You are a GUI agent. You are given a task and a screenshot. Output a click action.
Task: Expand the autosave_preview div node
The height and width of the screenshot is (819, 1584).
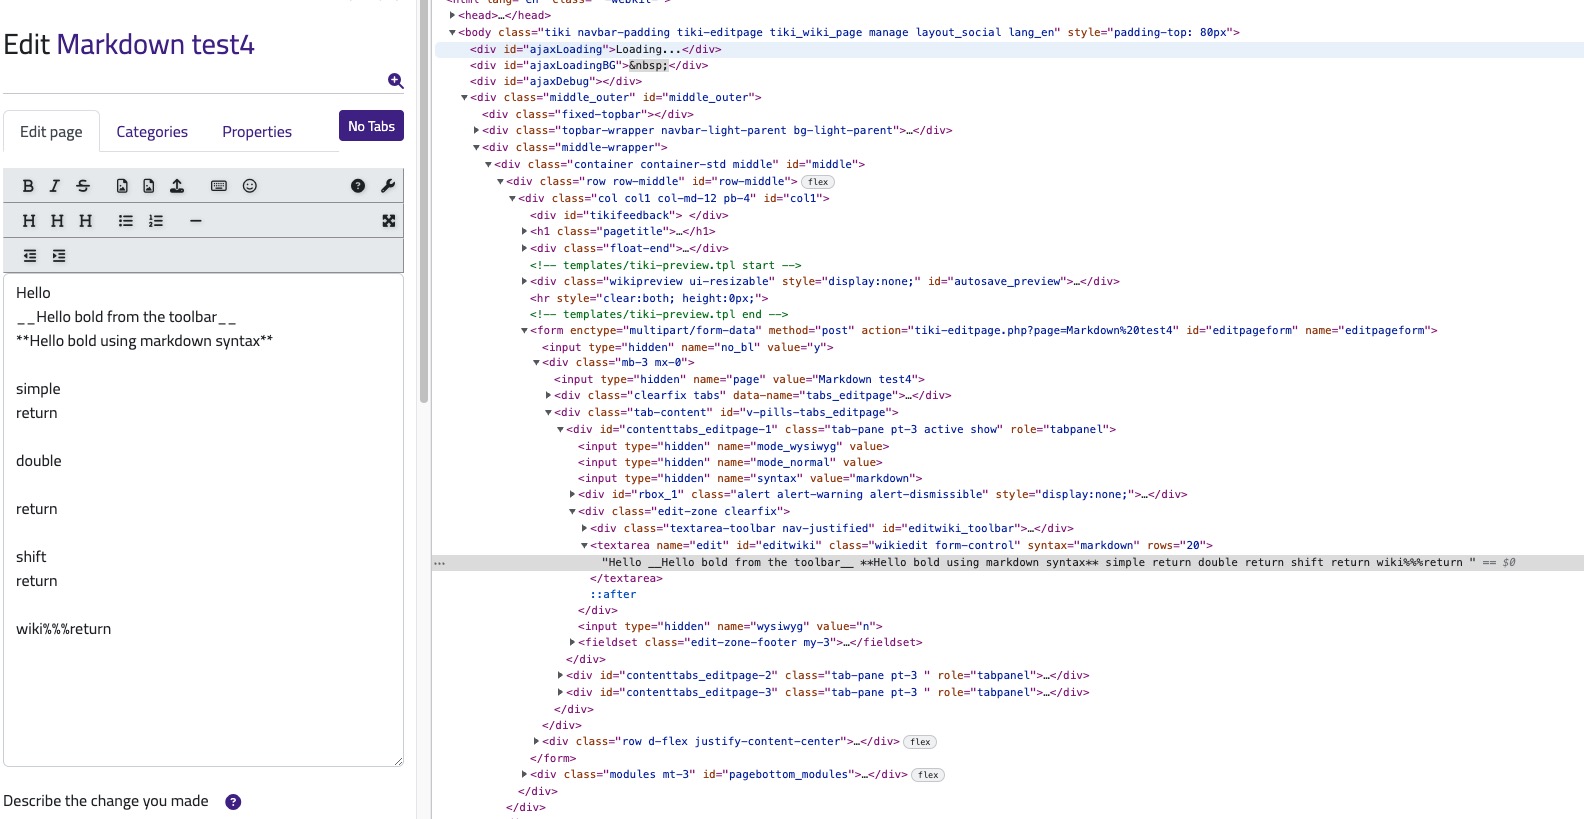point(524,281)
